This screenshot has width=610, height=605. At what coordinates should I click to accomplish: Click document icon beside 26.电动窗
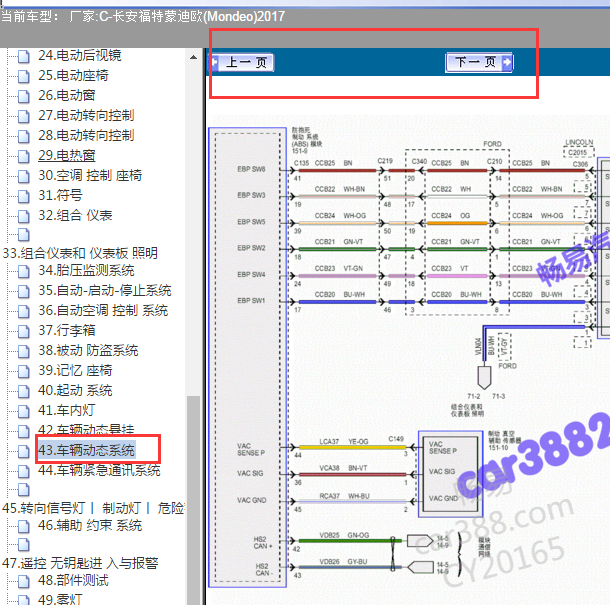[24, 96]
